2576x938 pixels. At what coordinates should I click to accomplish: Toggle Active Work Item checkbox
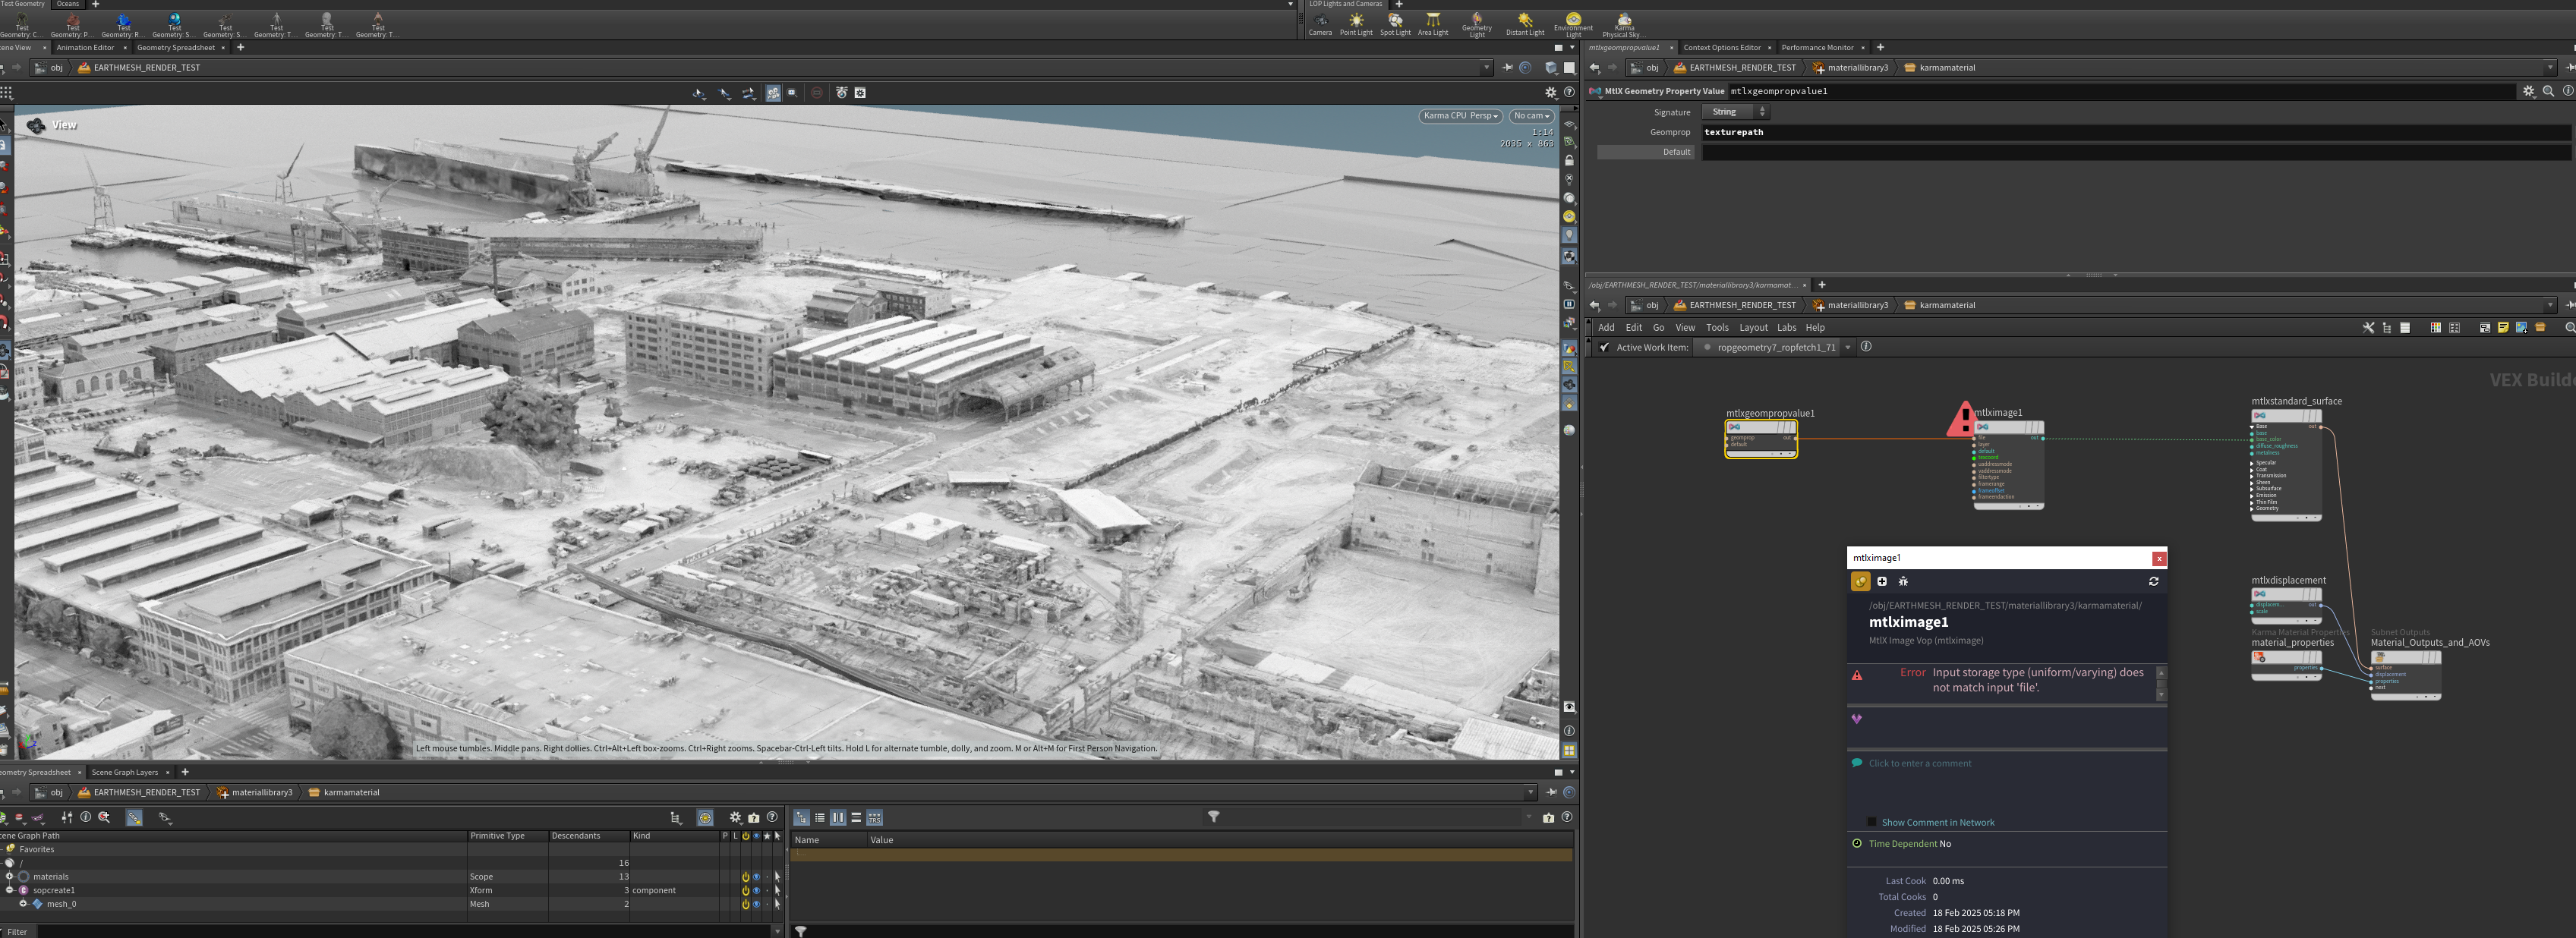tap(1604, 347)
